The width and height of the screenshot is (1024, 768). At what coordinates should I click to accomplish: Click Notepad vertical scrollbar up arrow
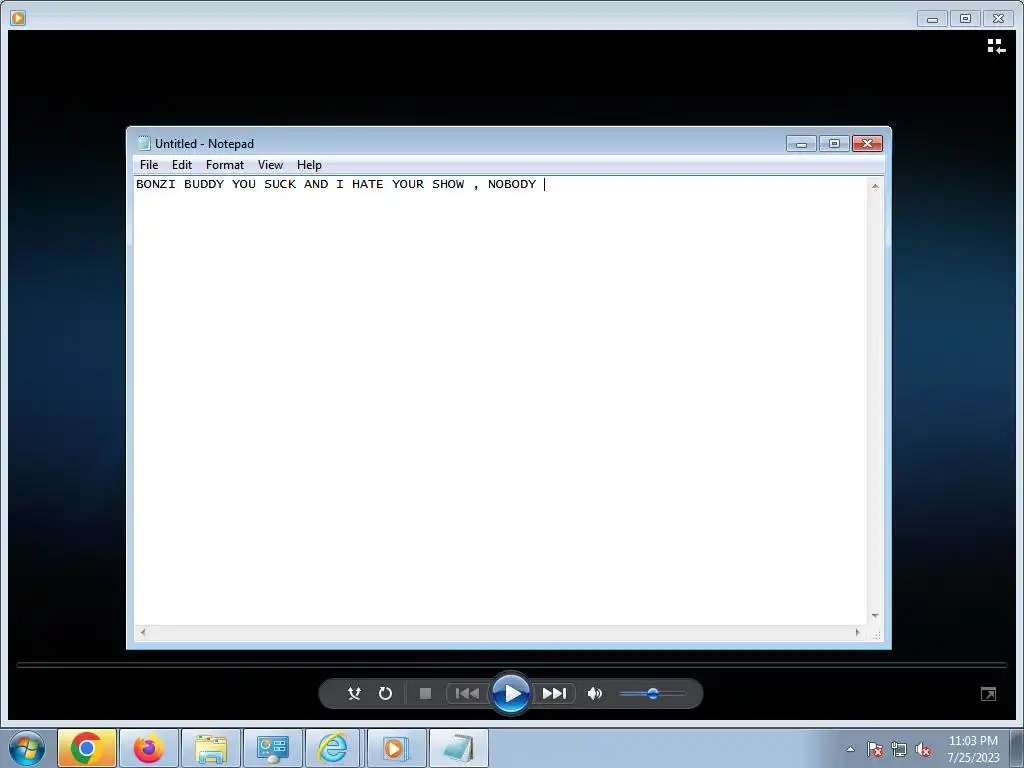[875, 186]
